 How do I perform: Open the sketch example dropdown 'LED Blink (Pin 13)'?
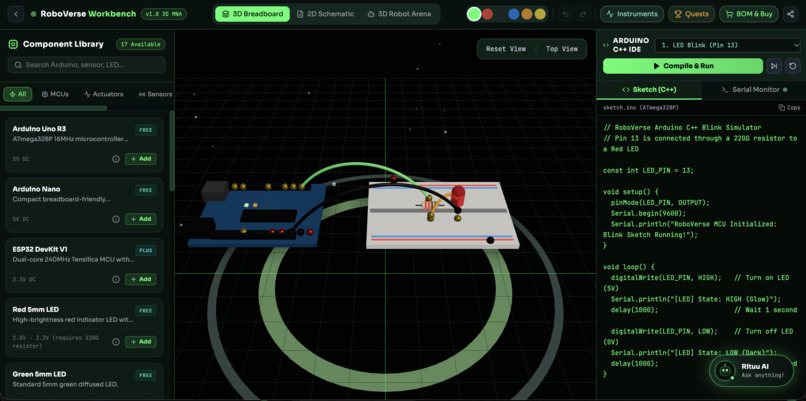pos(727,45)
